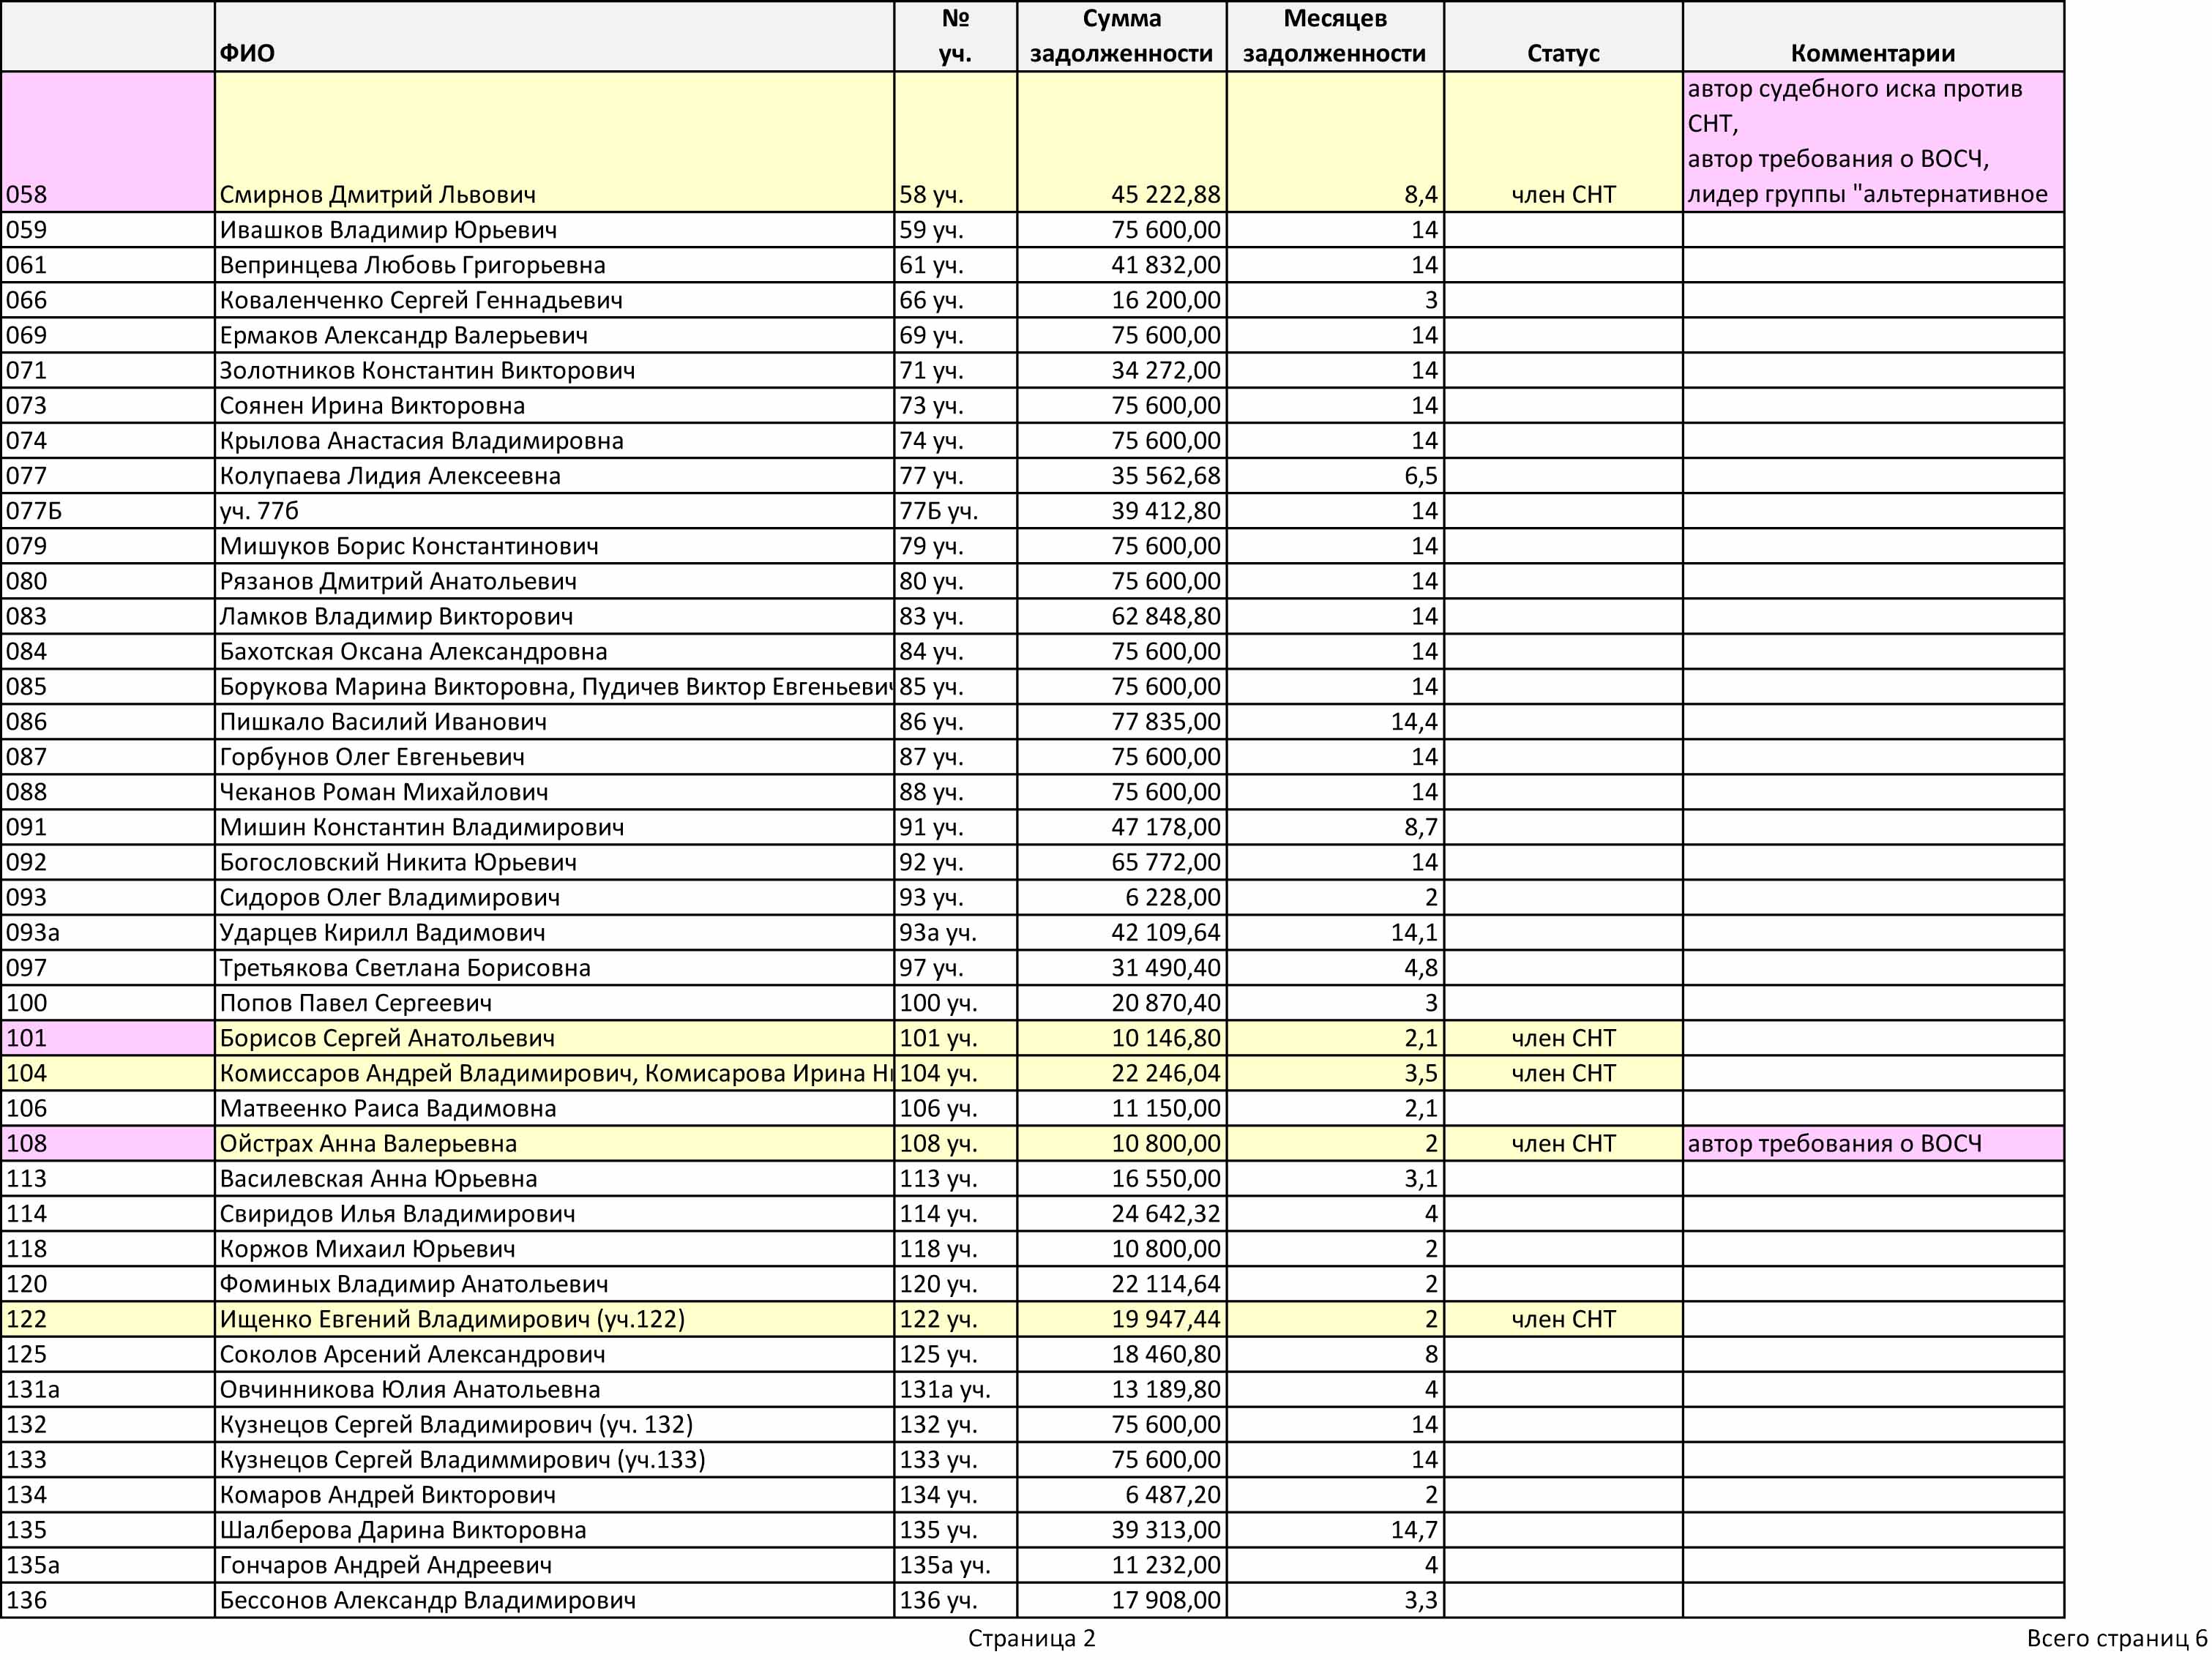Select Матвеенко Раиса Вадимовна
Image resolution: width=2212 pixels, height=1660 pixels.
pyautogui.click(x=388, y=1108)
